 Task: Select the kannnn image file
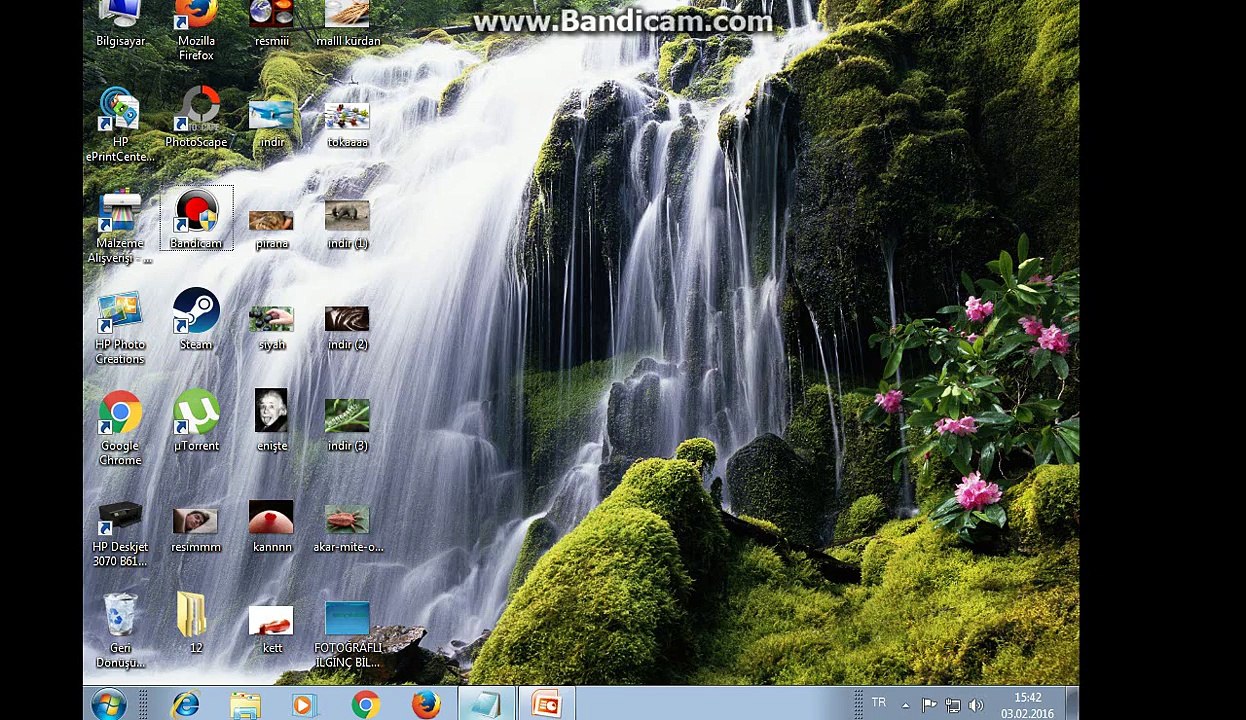(x=271, y=527)
